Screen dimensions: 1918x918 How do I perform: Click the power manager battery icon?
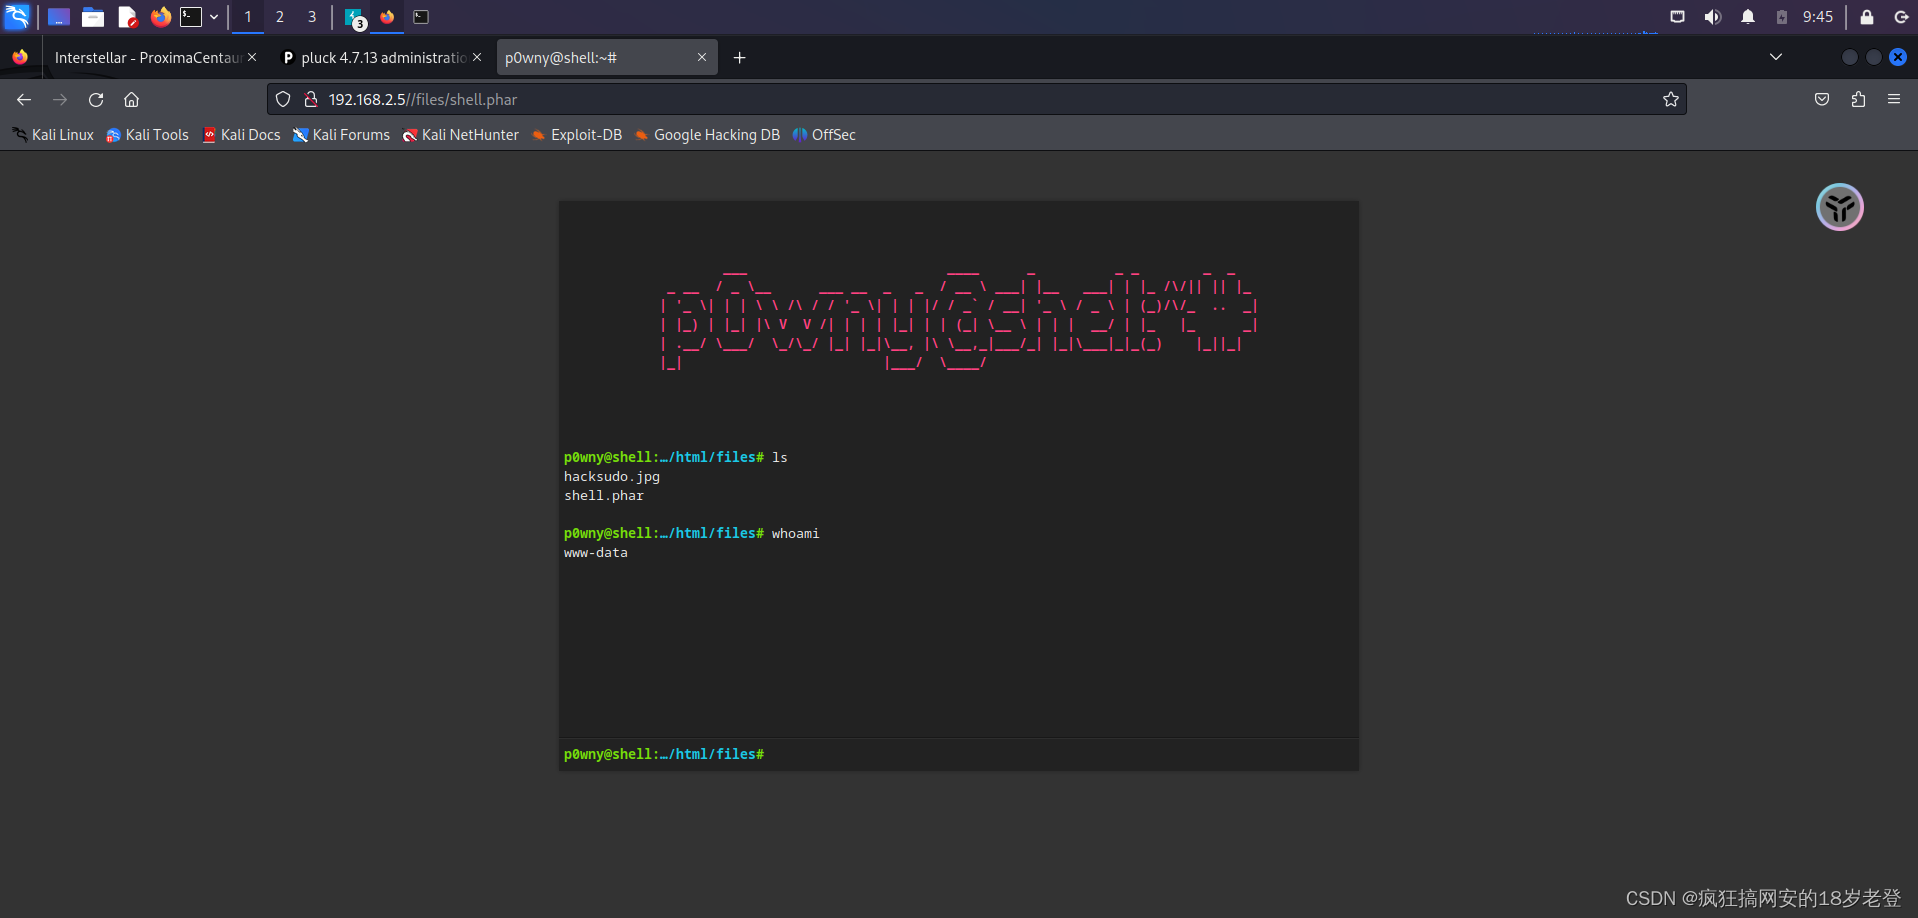click(1782, 17)
